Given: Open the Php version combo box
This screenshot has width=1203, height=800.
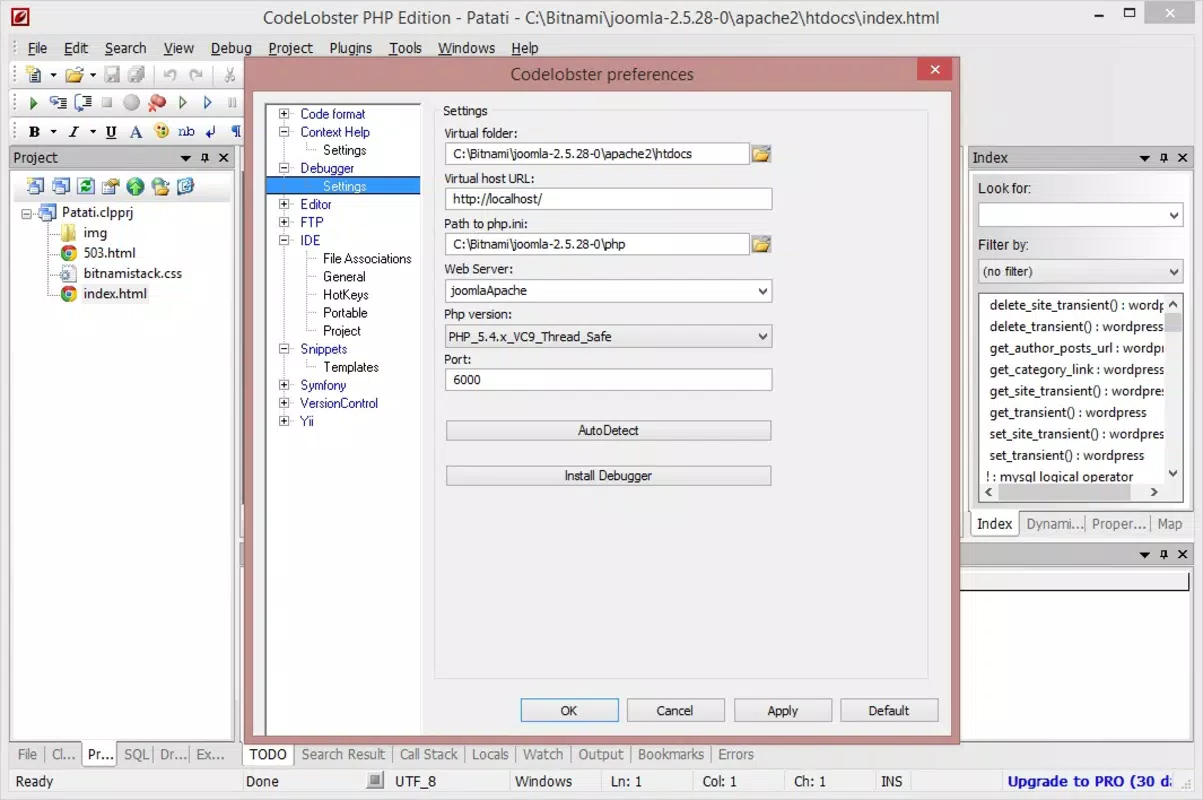Looking at the screenshot, I should (763, 337).
